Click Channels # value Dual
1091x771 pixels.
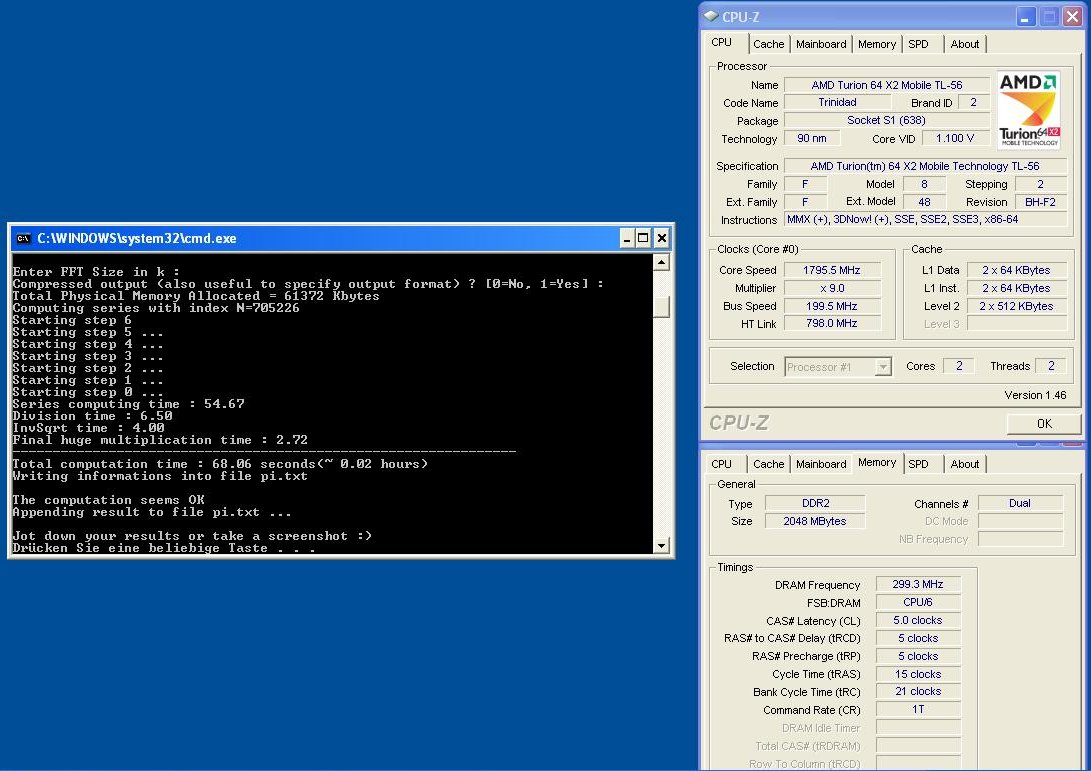tap(1020, 503)
